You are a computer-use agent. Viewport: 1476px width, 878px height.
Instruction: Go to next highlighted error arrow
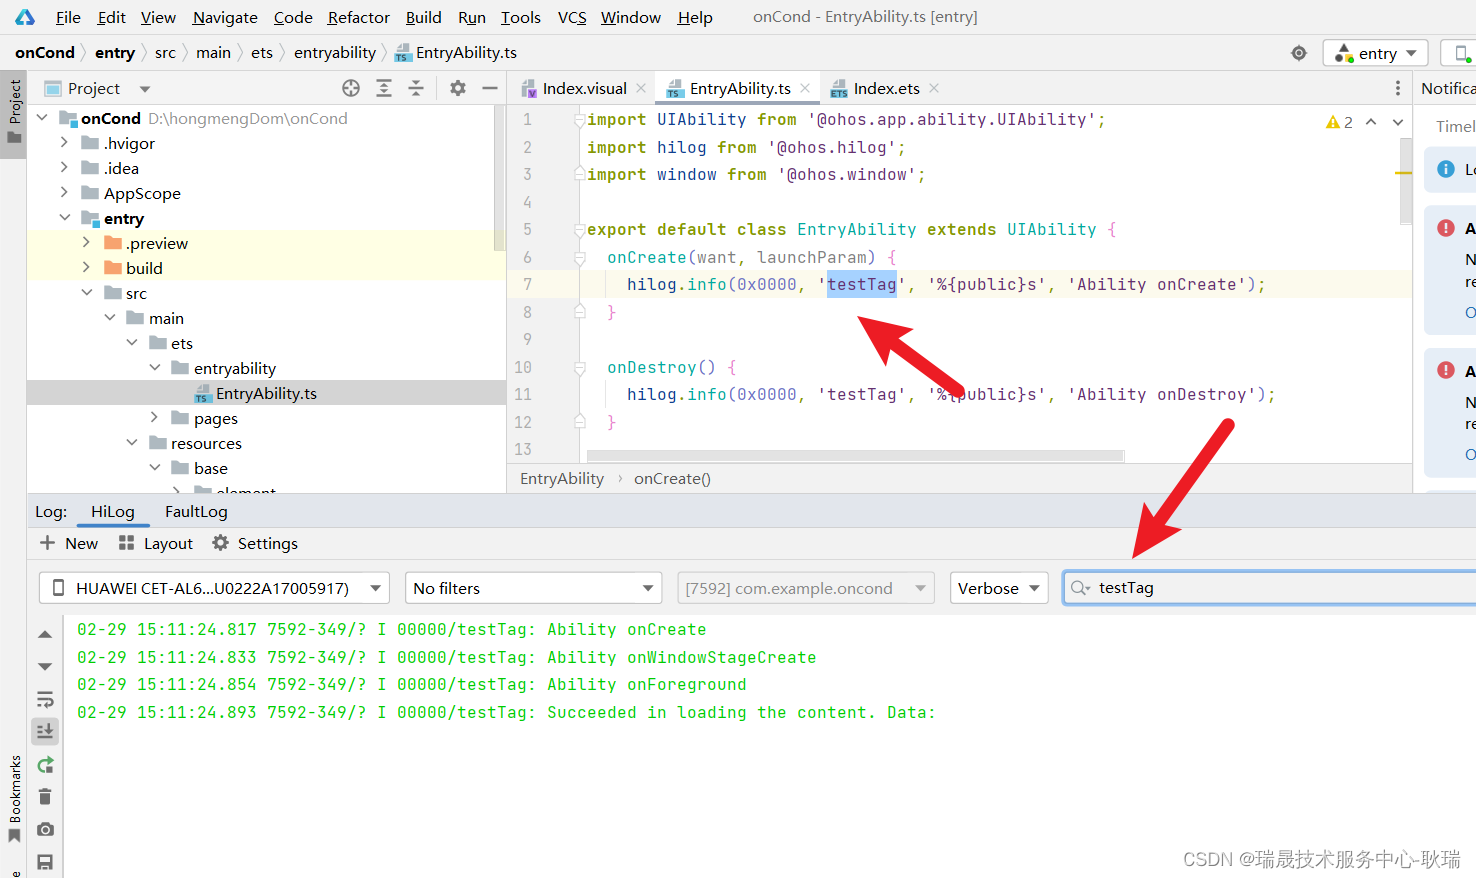(x=1398, y=122)
